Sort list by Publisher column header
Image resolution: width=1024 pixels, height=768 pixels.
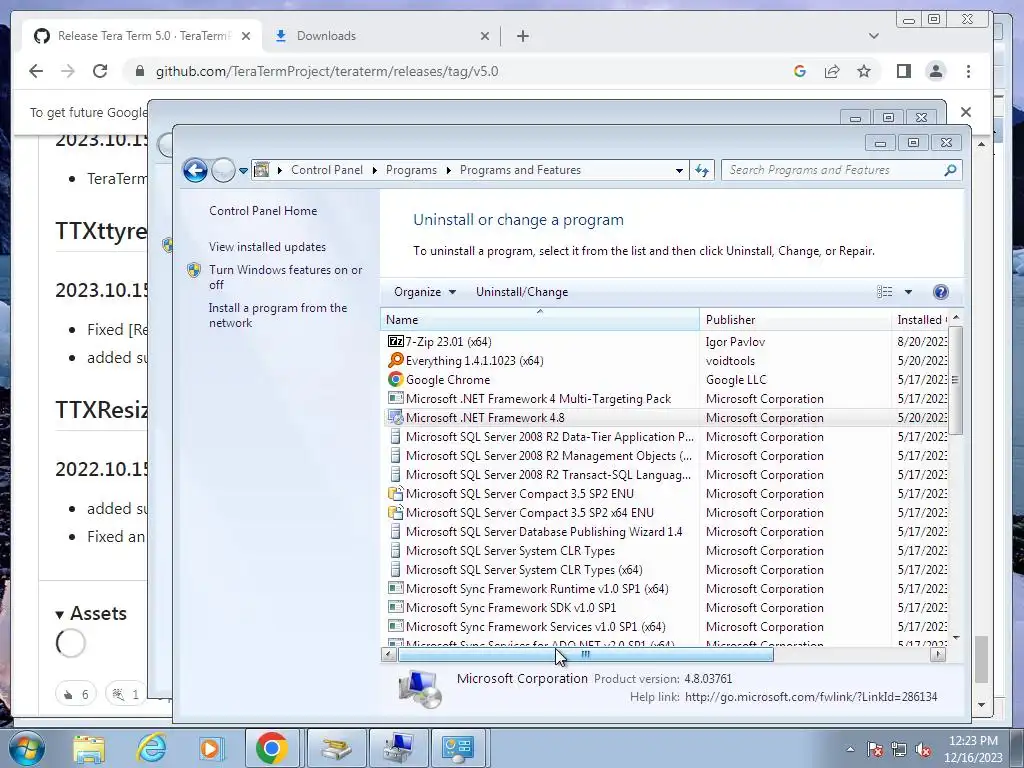(795, 319)
